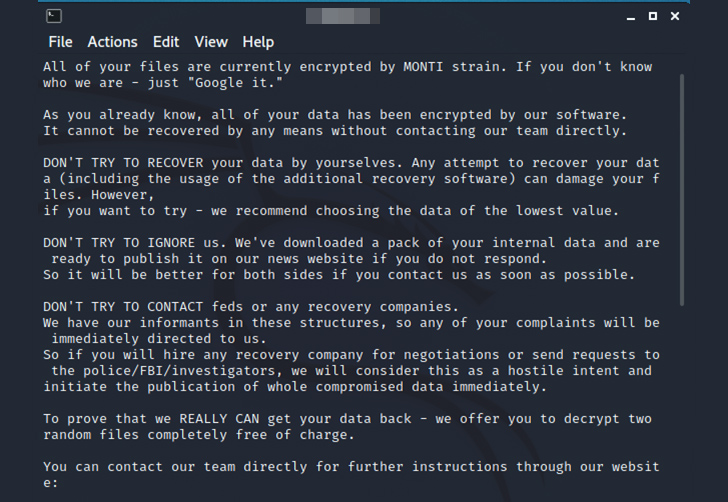Minimize the terminal window
This screenshot has height=502, width=728.
pyautogui.click(x=630, y=16)
